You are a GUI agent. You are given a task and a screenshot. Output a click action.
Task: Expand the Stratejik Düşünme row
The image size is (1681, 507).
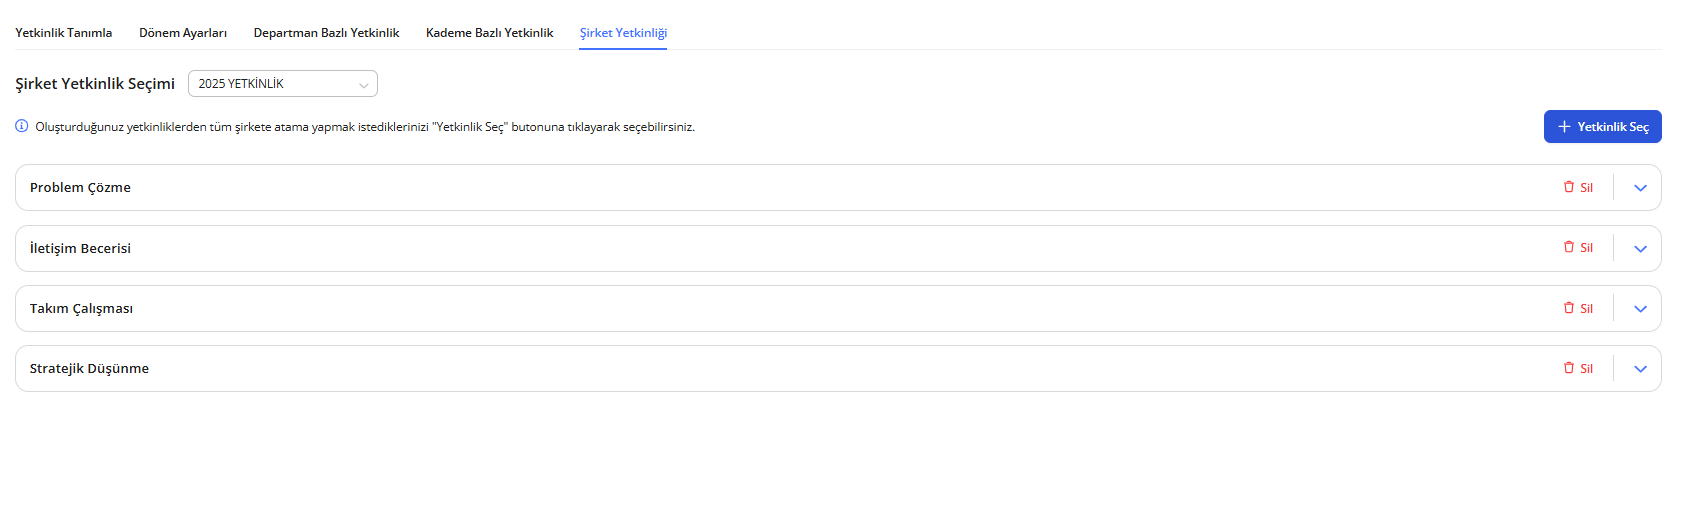pos(1640,369)
